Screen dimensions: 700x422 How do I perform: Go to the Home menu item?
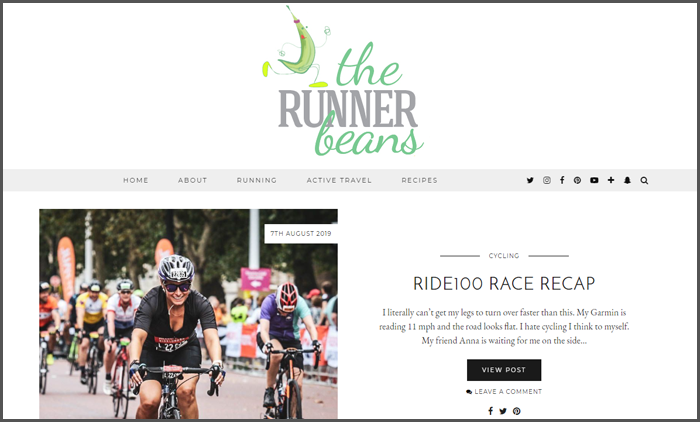click(136, 180)
